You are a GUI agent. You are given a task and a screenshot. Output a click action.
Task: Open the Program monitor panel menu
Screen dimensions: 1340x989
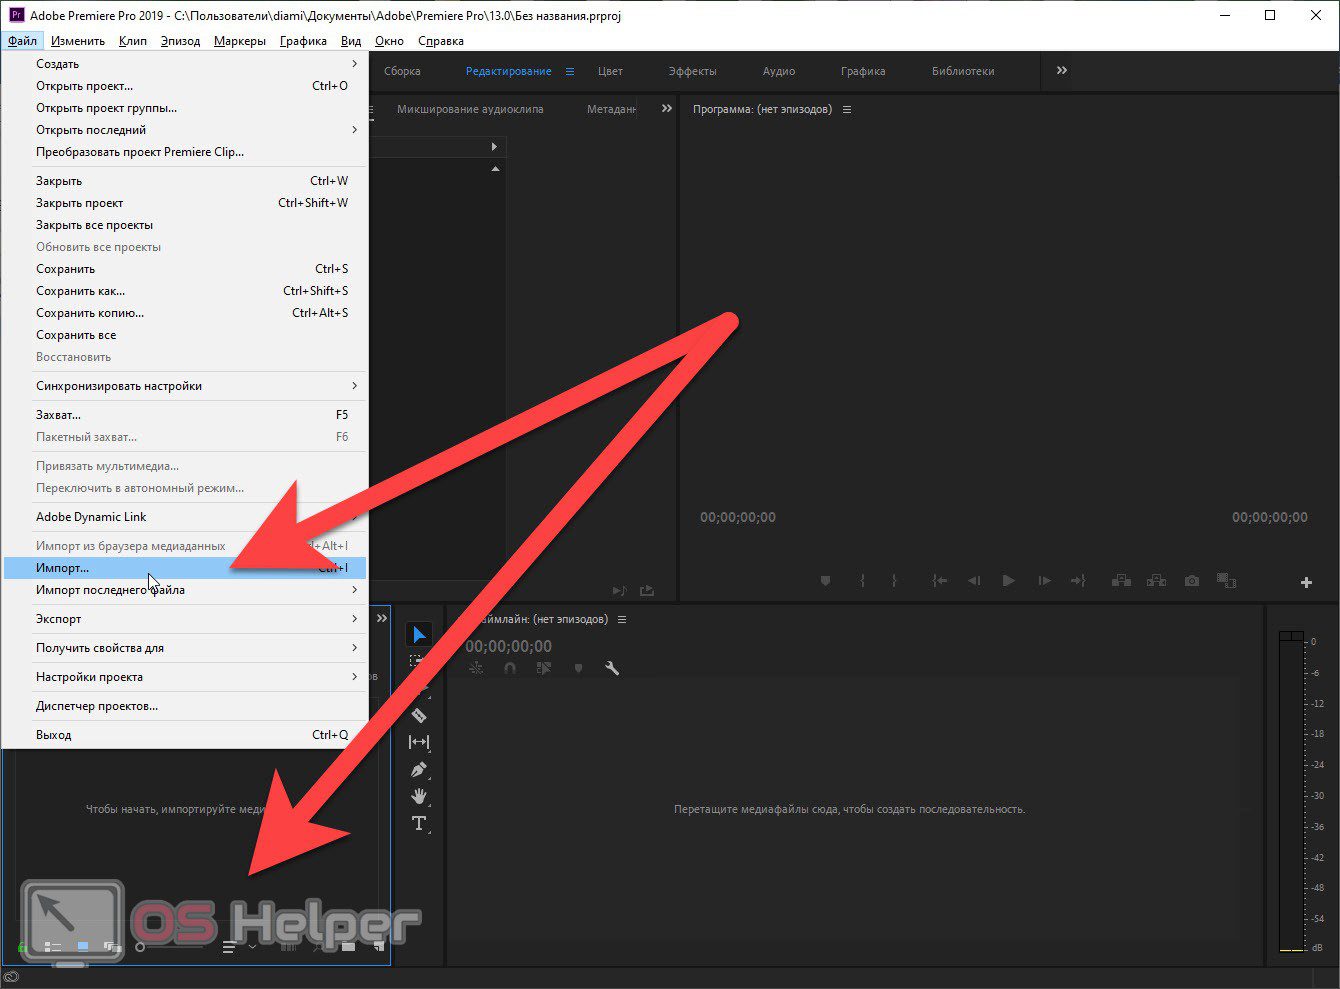(847, 110)
